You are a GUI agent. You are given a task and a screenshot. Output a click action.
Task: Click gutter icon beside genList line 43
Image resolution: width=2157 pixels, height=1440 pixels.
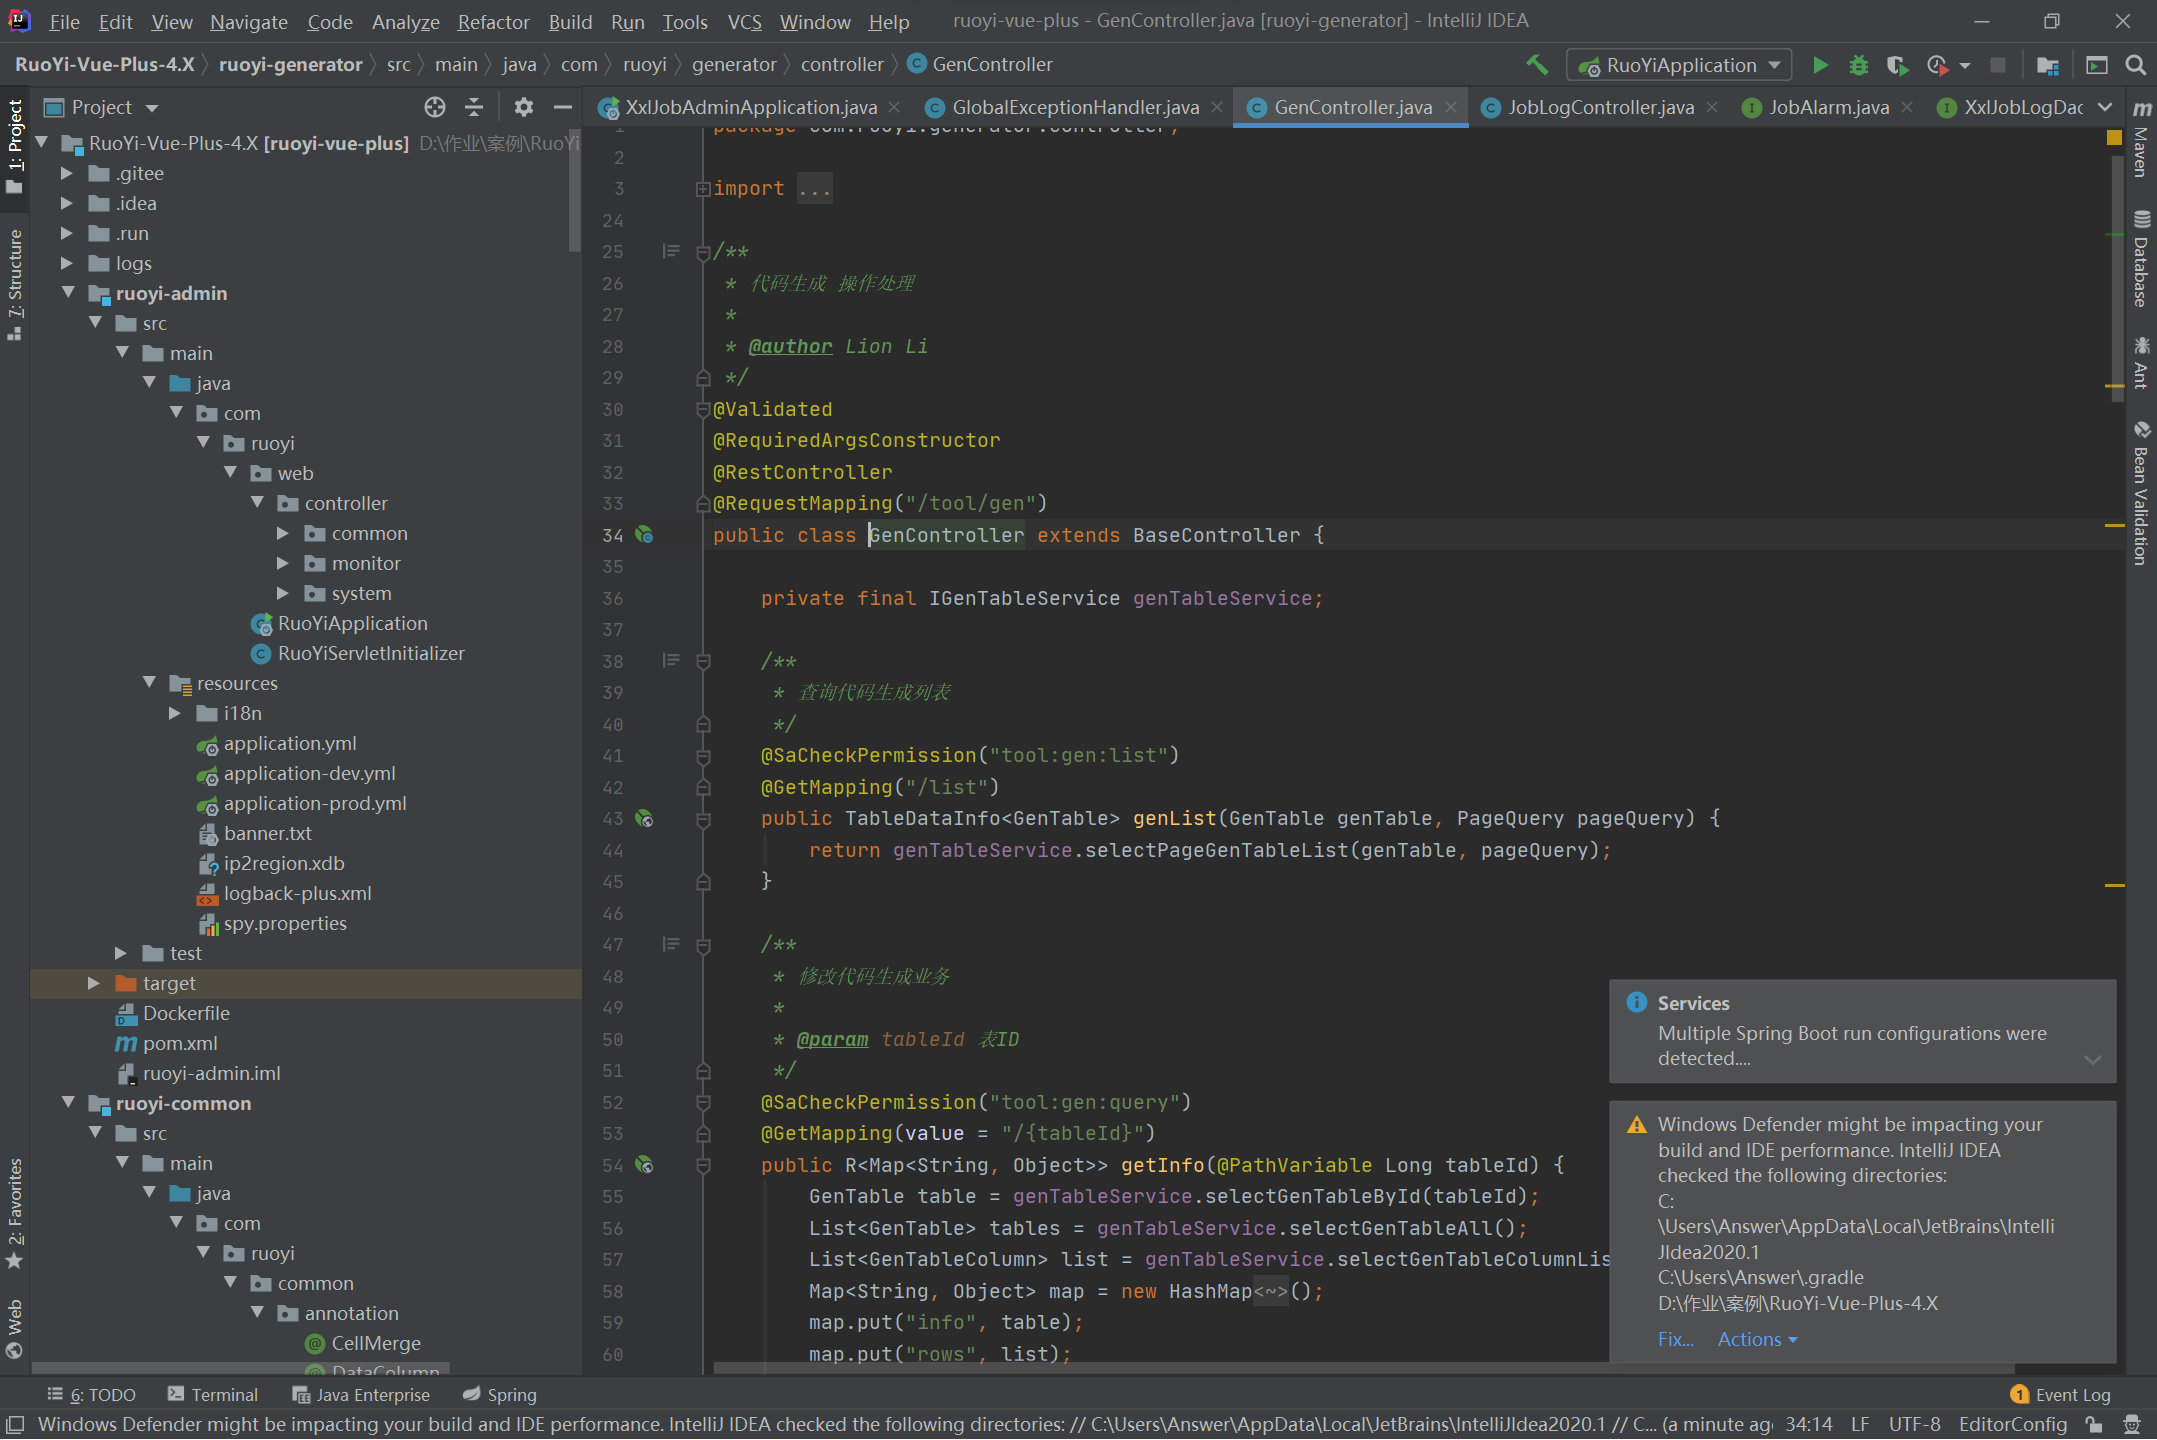point(644,818)
